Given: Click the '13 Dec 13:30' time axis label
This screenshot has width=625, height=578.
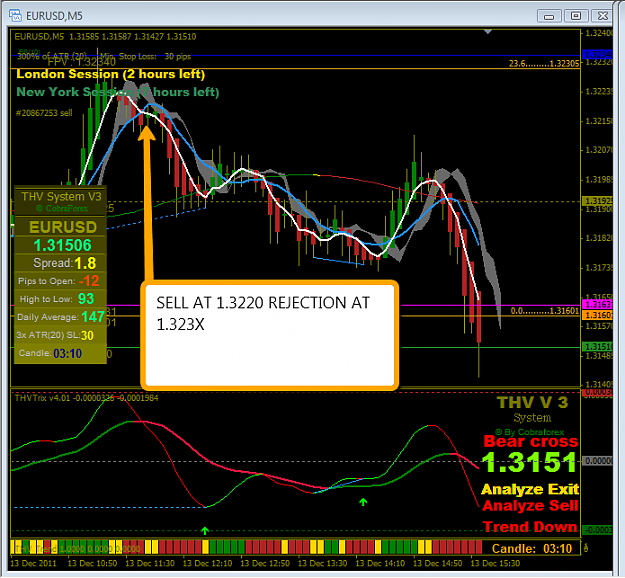Looking at the screenshot, I should (322, 563).
